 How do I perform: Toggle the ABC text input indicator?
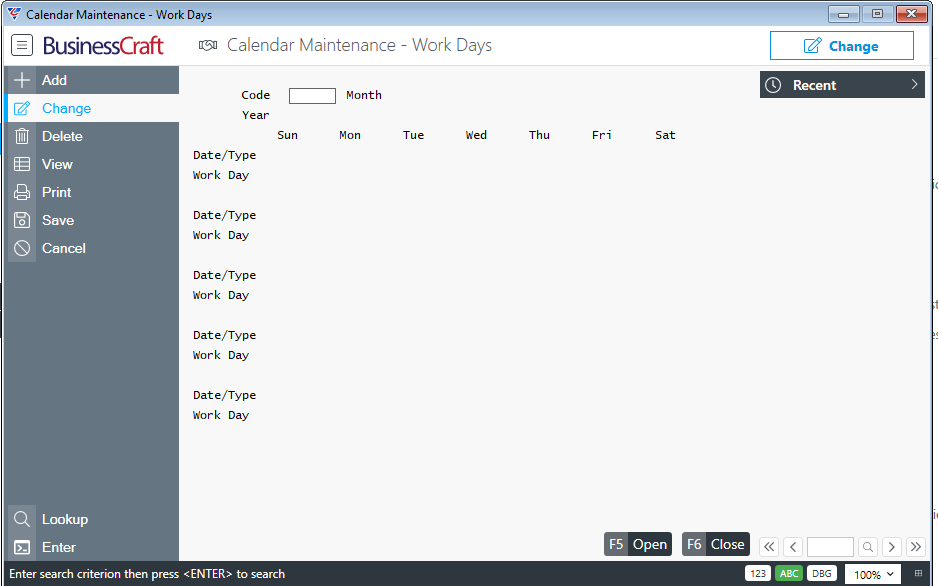(x=789, y=573)
